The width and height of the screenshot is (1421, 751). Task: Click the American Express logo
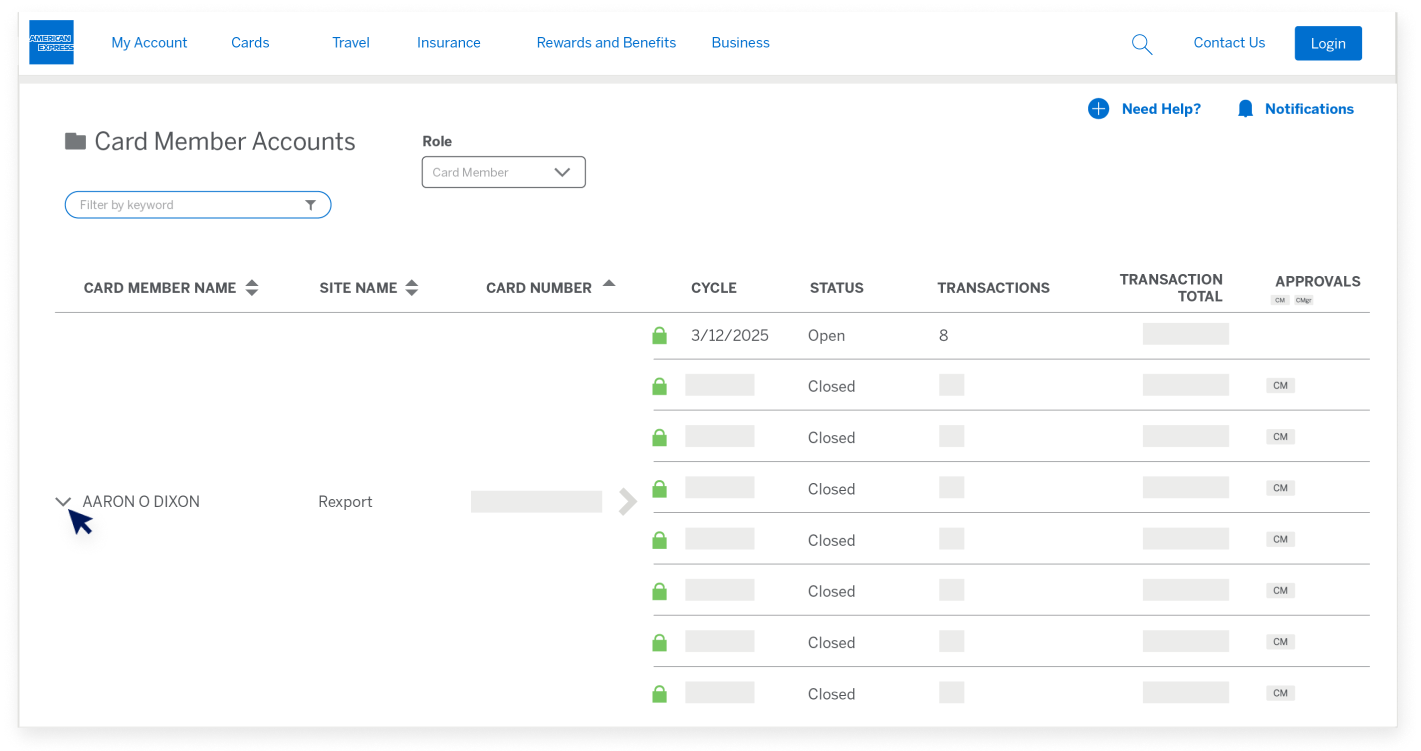(x=51, y=42)
